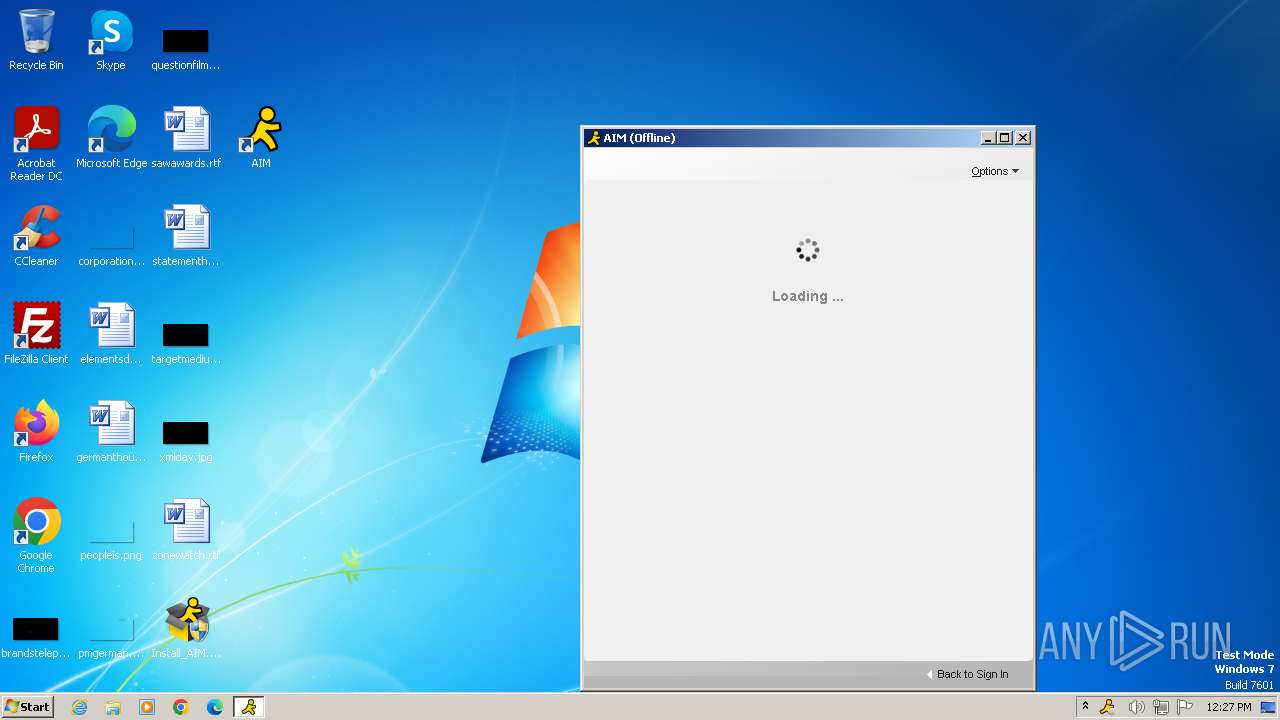Image resolution: width=1280 pixels, height=720 pixels.
Task: Launch Microsoft Edge from desktop
Action: pyautogui.click(x=111, y=138)
